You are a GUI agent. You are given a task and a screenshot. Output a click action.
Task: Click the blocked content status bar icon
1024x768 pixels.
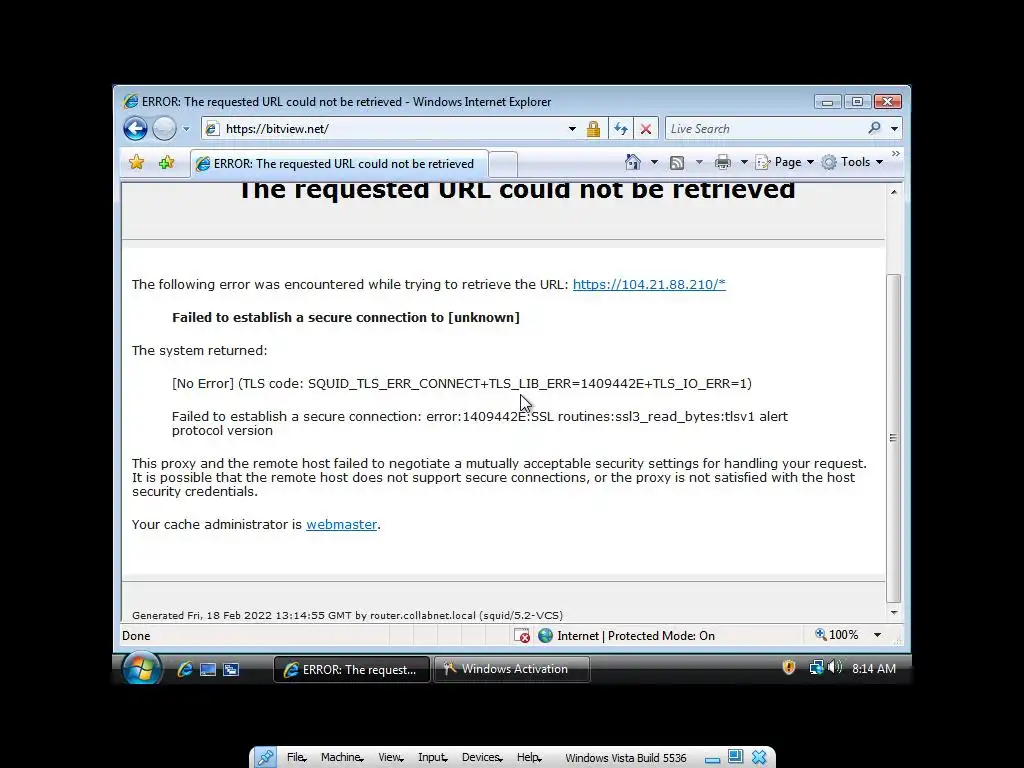coord(522,635)
